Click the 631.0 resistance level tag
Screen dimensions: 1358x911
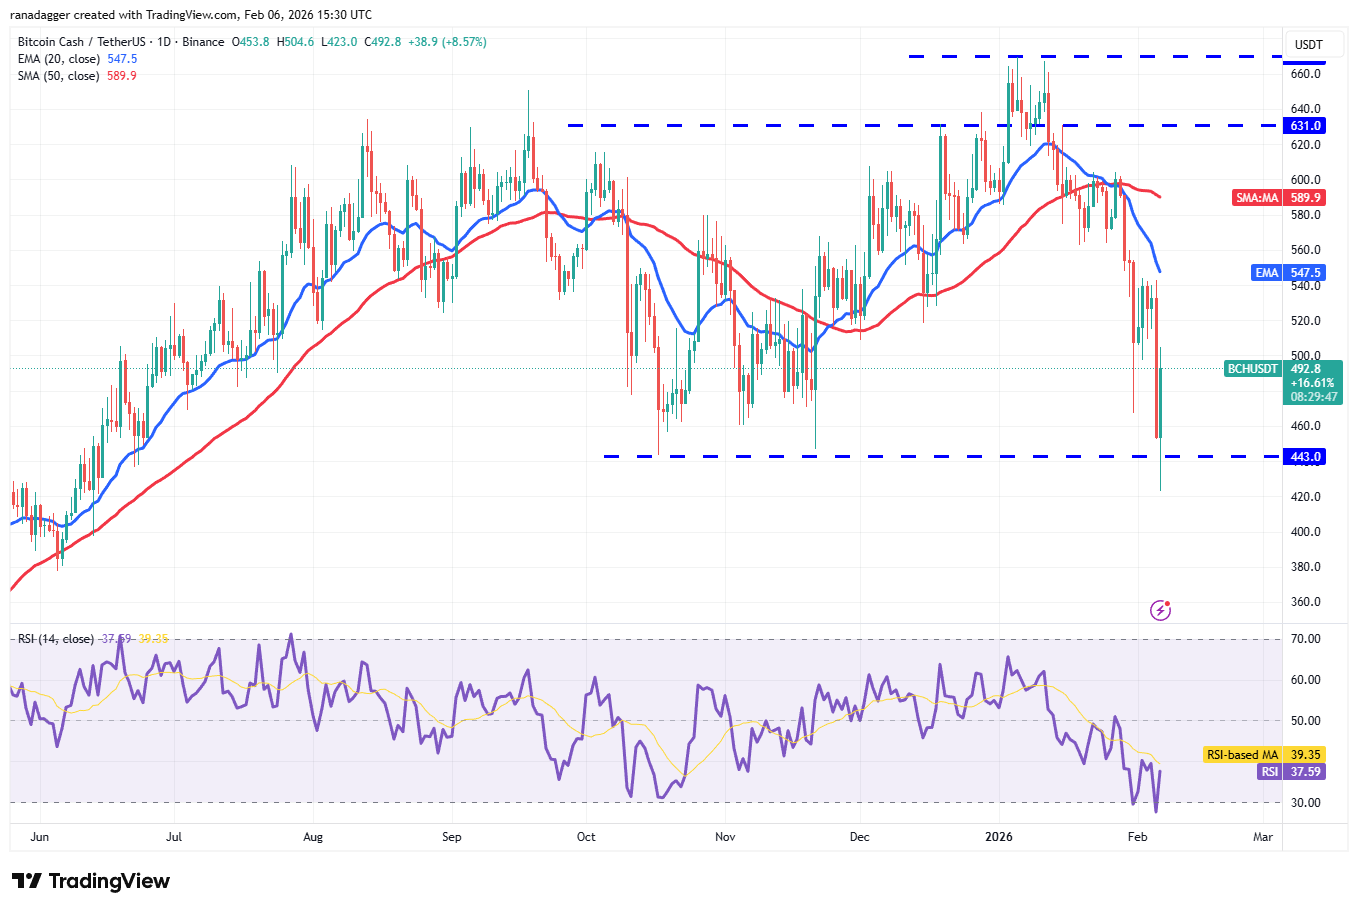[x=1305, y=126]
